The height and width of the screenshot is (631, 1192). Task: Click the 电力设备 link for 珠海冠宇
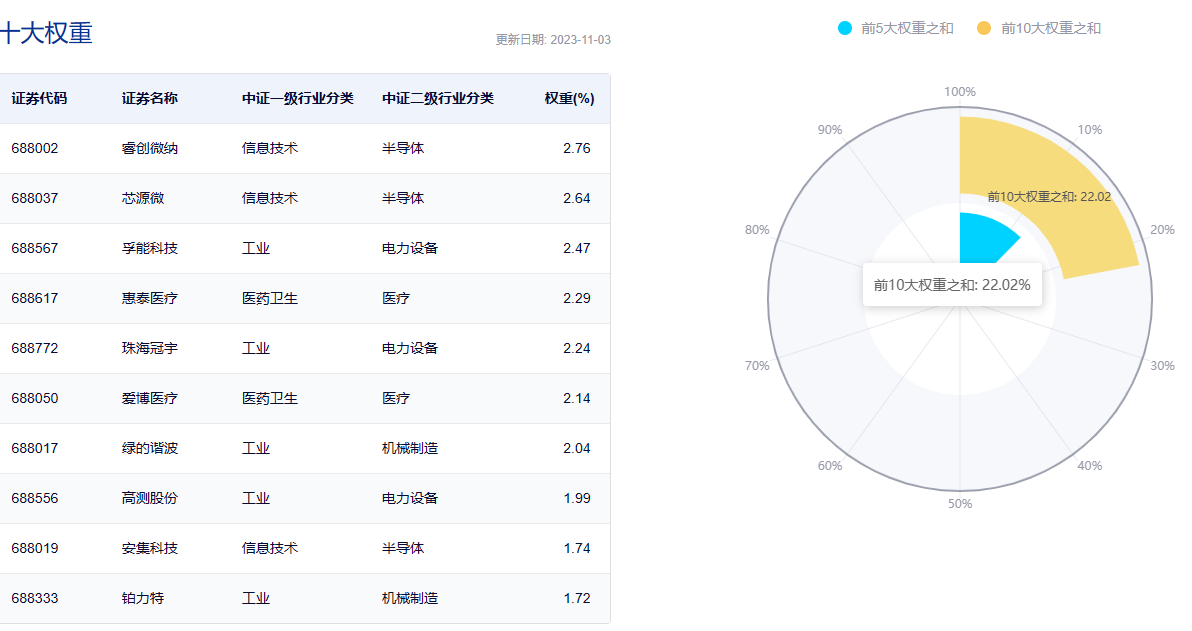pyautogui.click(x=409, y=348)
